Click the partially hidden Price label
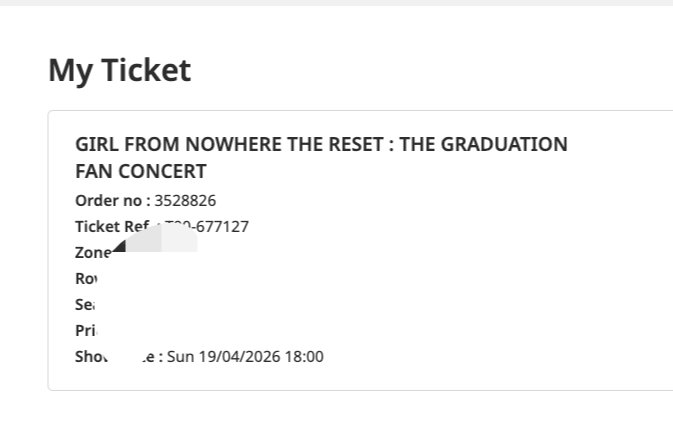The image size is (673, 428). pyautogui.click(x=82, y=330)
